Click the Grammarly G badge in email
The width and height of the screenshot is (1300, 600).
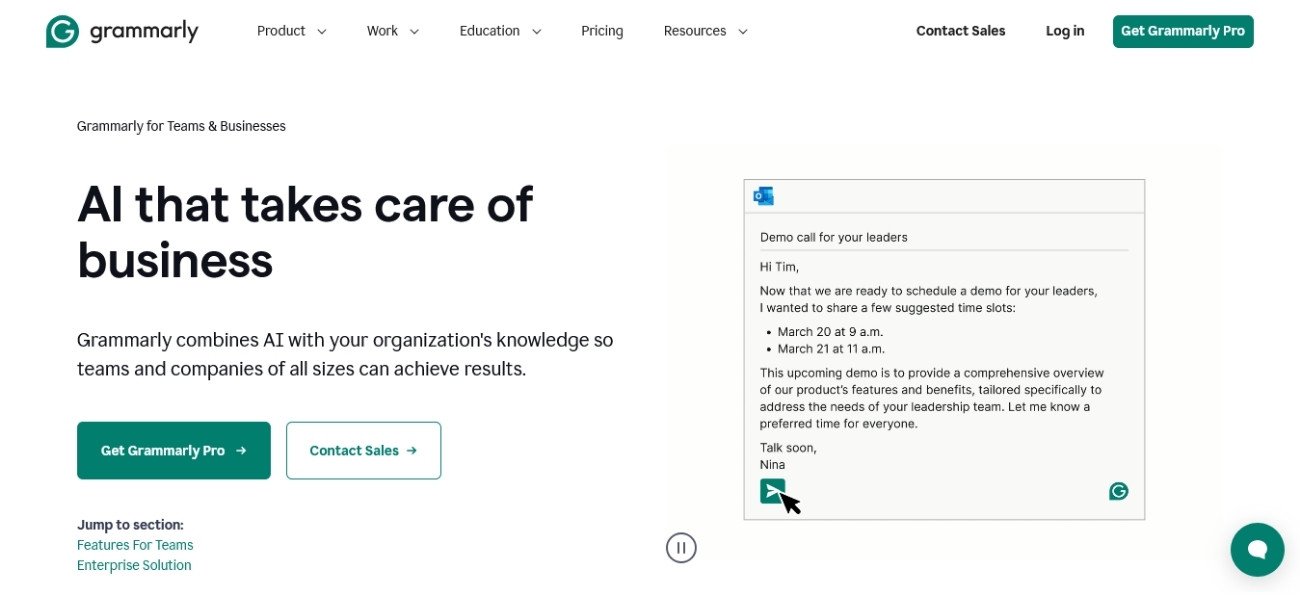1118,491
